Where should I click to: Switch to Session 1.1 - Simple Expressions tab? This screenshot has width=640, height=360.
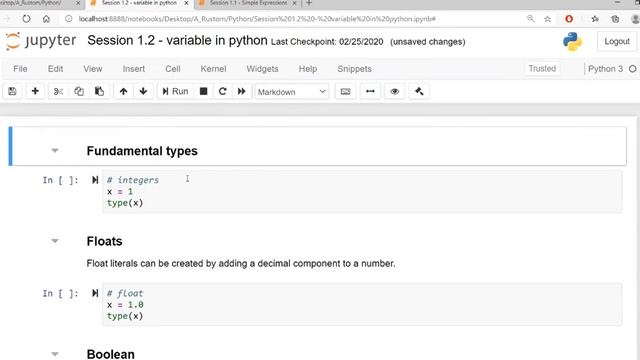point(248,3)
